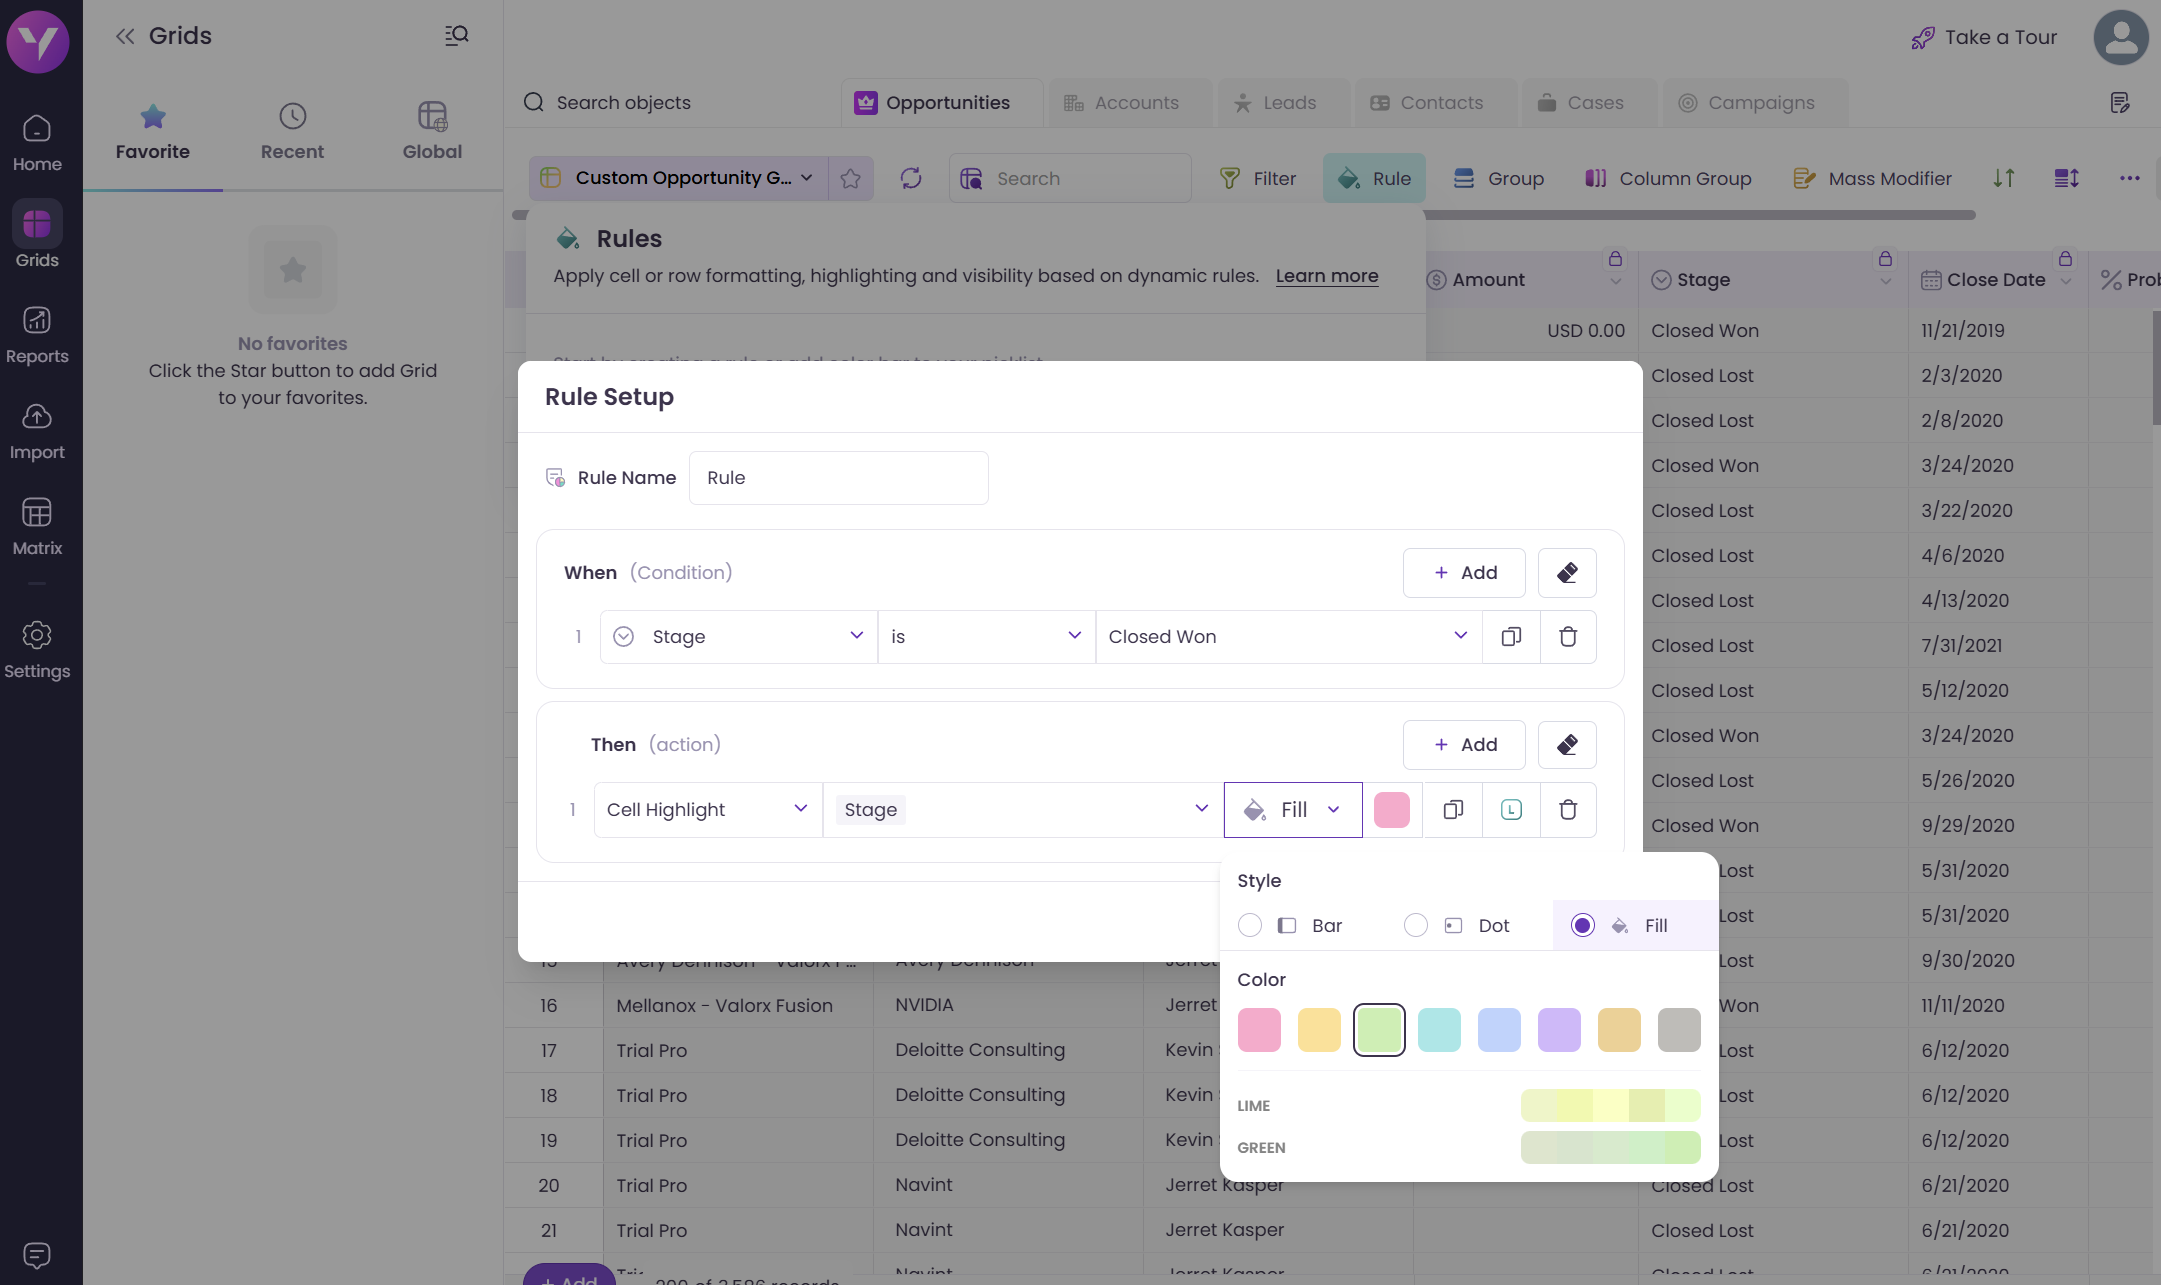Click the Take a Tour button

tap(1984, 37)
